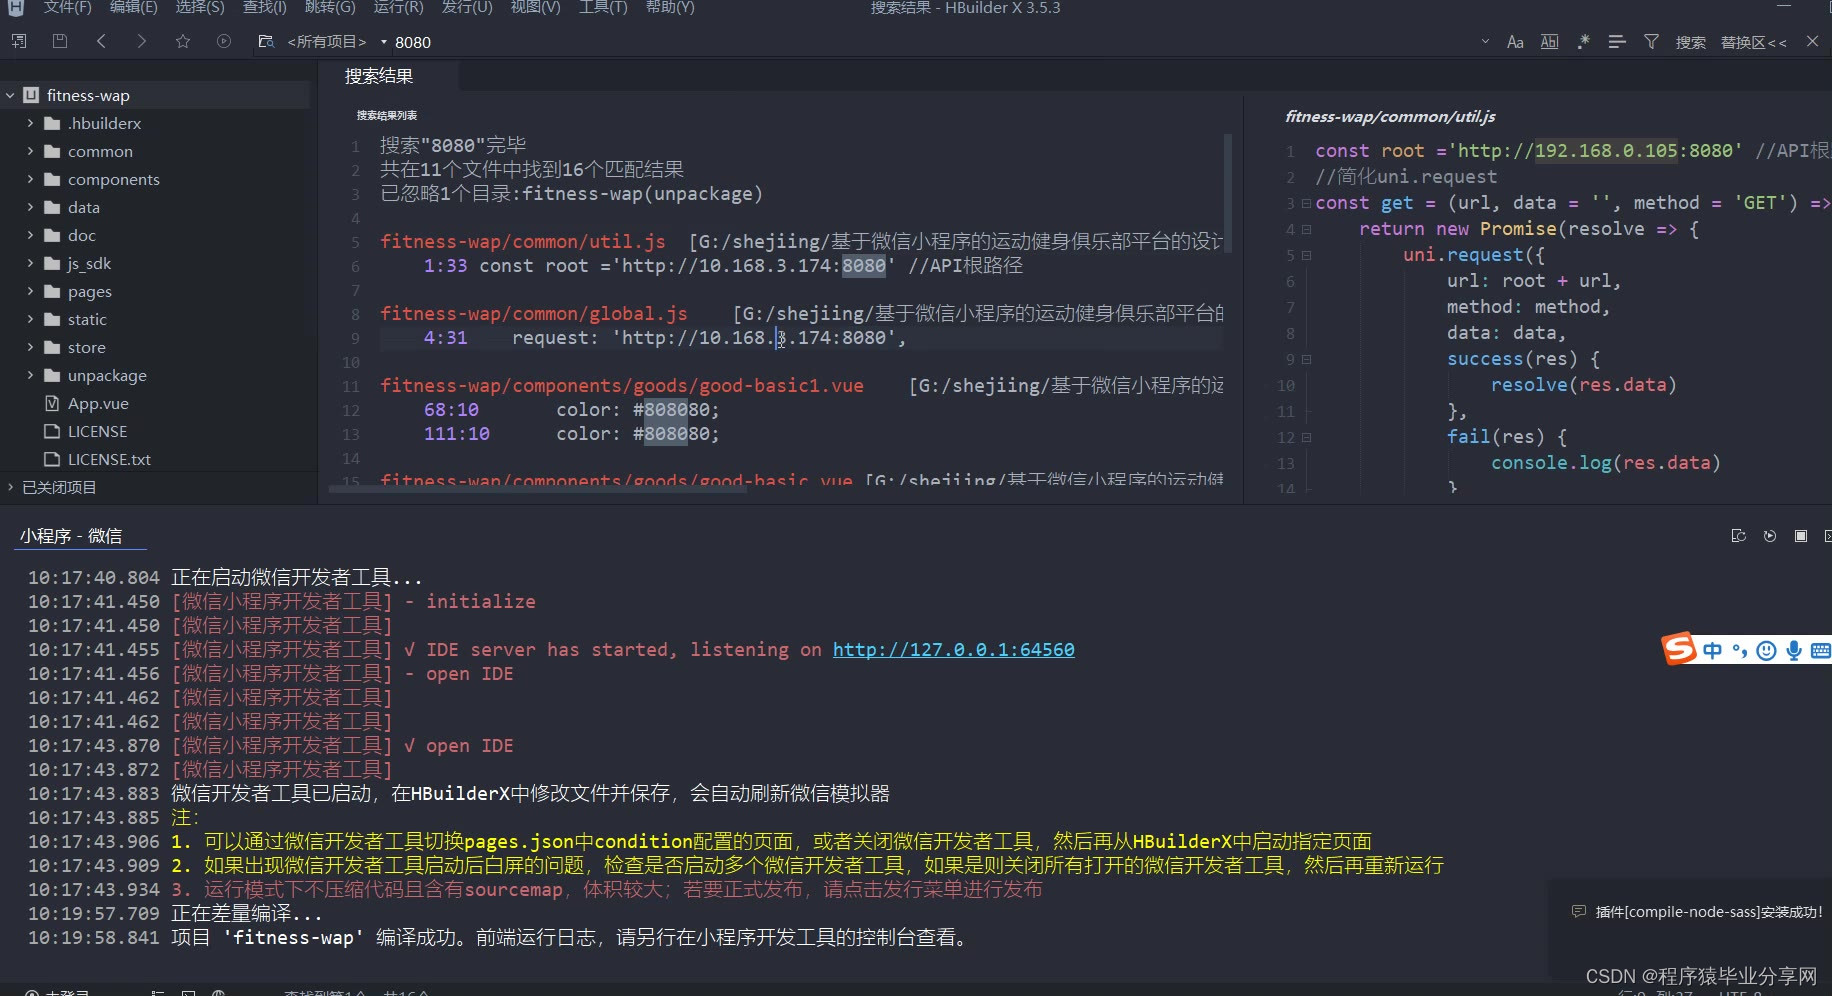Screen dimensions: 1832x996
Task: Close the search bar with X
Action: click(x=1812, y=41)
